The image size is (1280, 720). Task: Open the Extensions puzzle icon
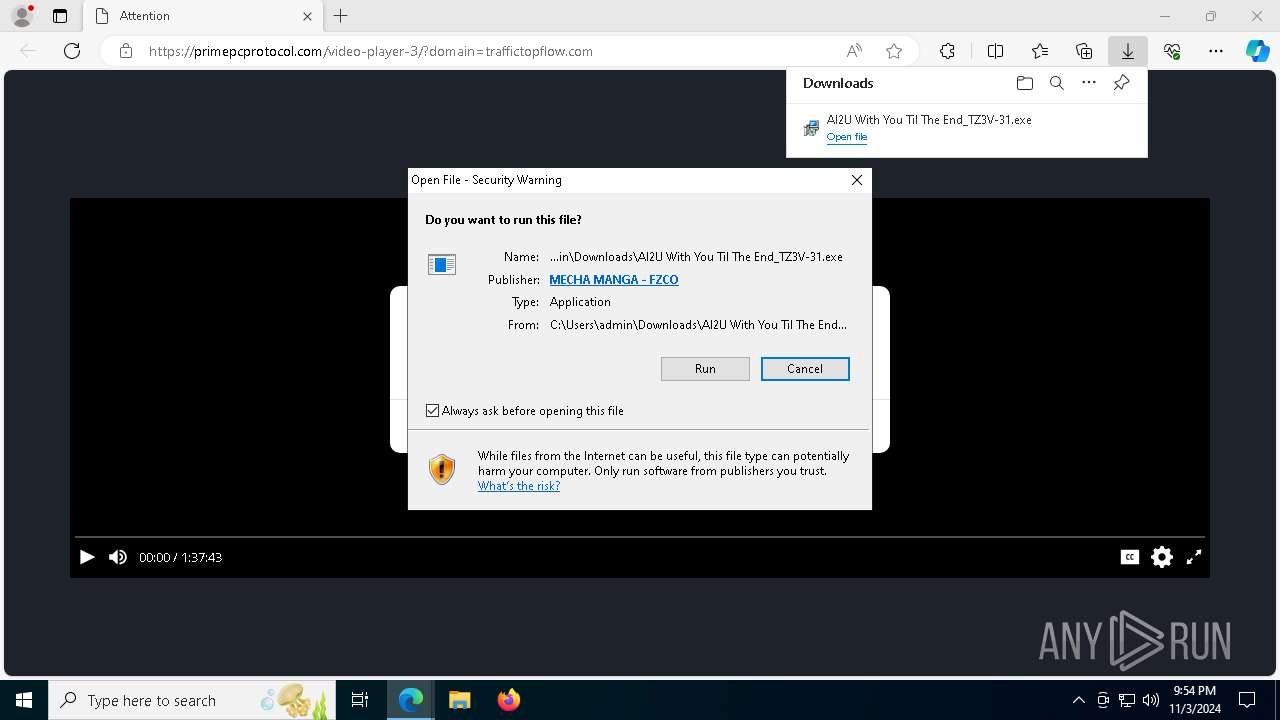(x=947, y=51)
